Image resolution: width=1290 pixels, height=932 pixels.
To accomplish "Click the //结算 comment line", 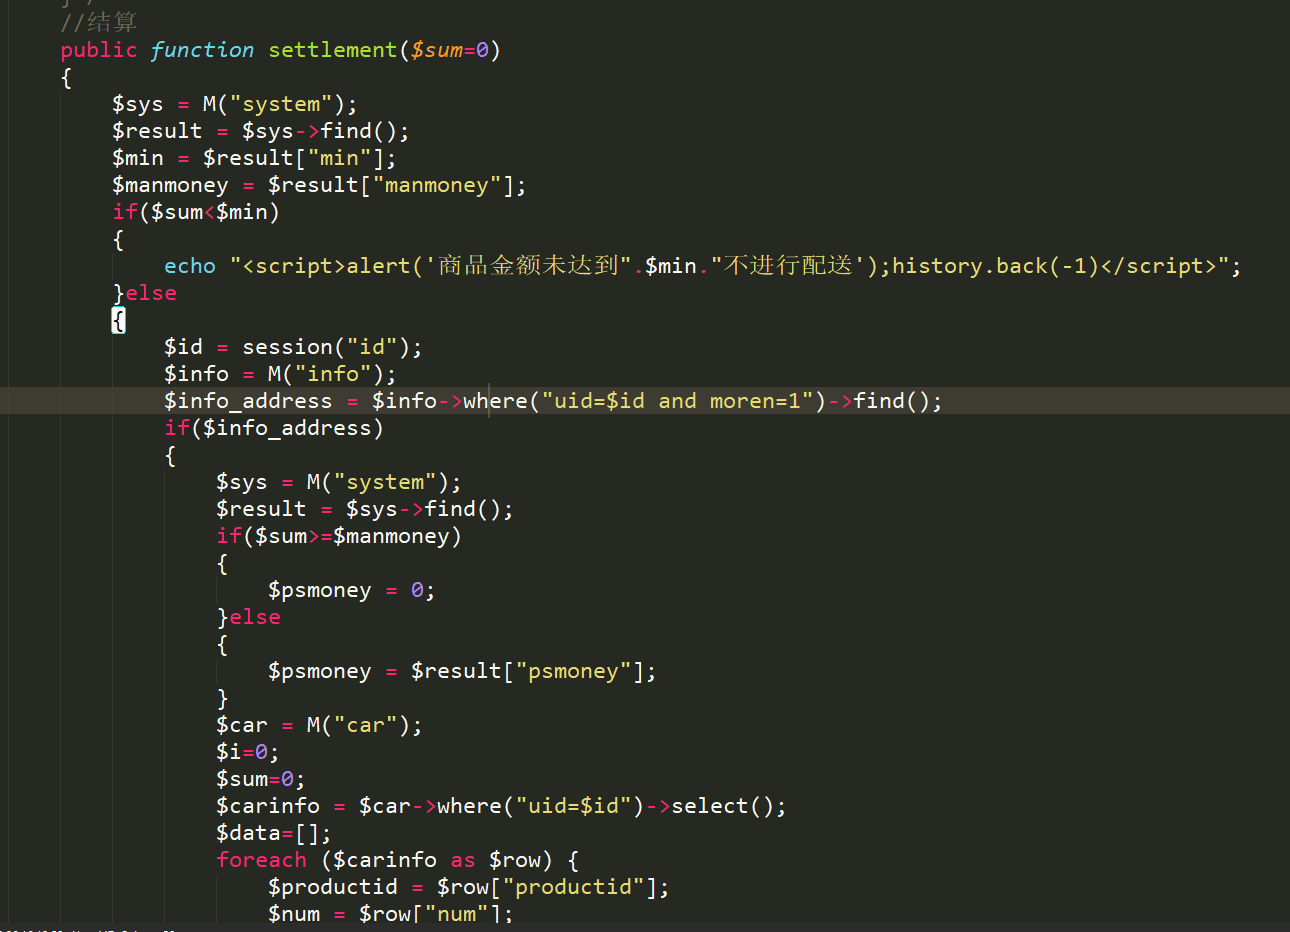I will (98, 22).
